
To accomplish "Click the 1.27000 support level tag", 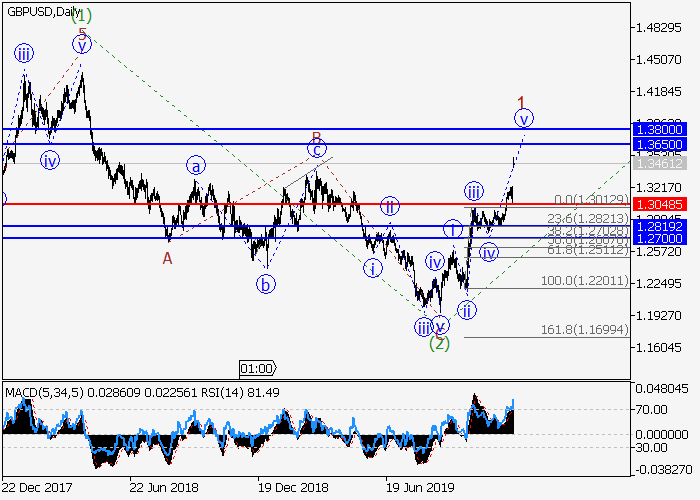I will 663,239.
